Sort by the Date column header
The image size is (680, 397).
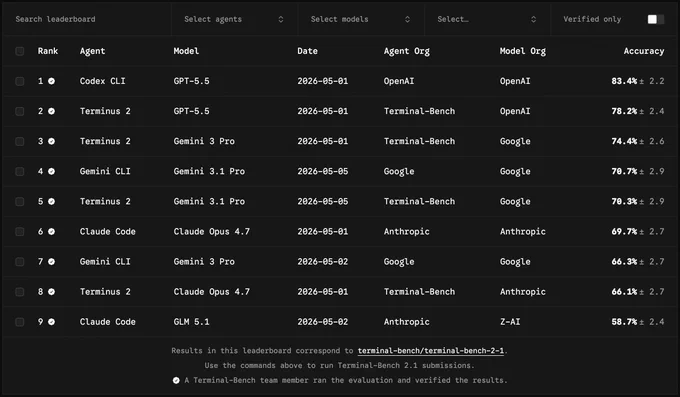click(307, 51)
